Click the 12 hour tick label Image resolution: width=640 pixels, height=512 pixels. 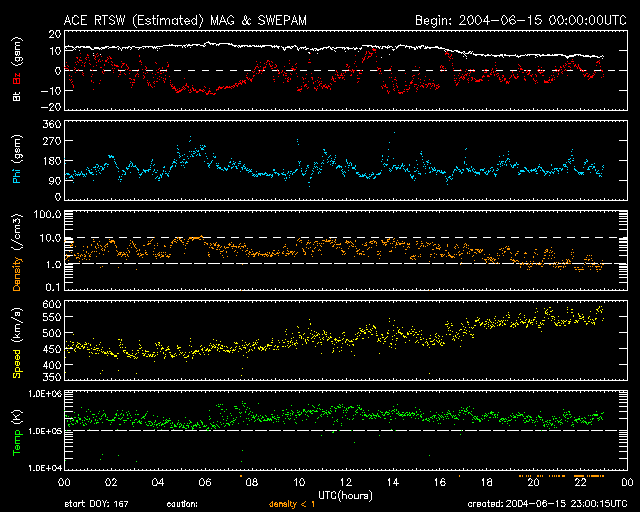[345, 482]
